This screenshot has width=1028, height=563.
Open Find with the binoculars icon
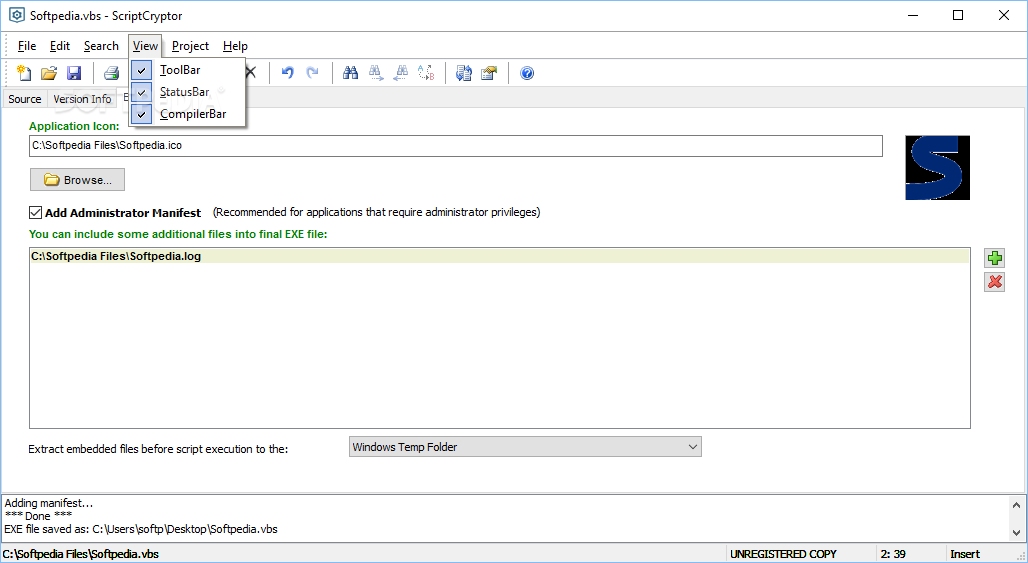click(351, 73)
